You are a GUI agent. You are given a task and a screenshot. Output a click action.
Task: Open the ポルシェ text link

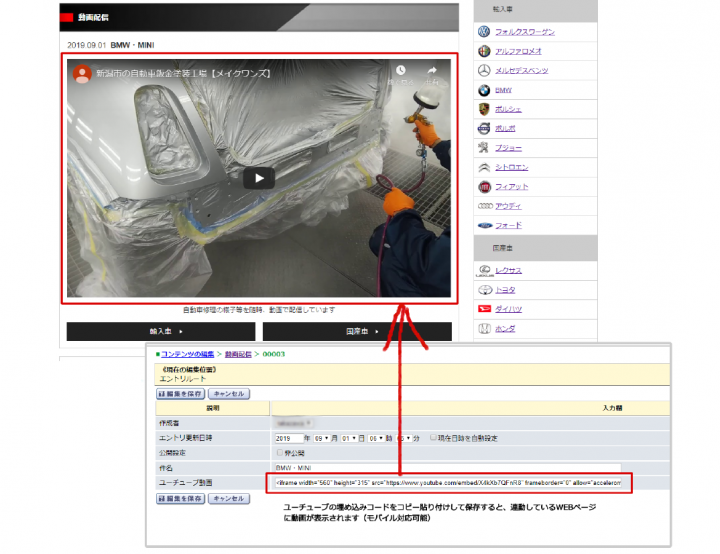[x=508, y=109]
